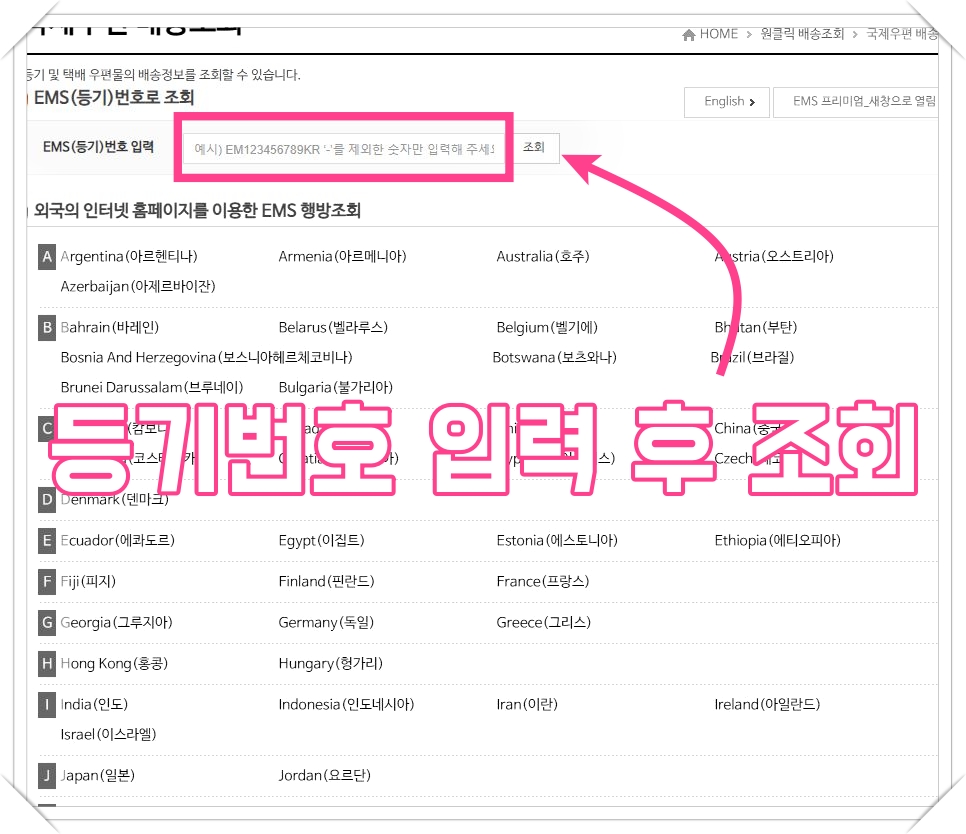
Task: Open Azerbaijan(아제르바이잔) tracking link
Action: pyautogui.click(x=138, y=286)
